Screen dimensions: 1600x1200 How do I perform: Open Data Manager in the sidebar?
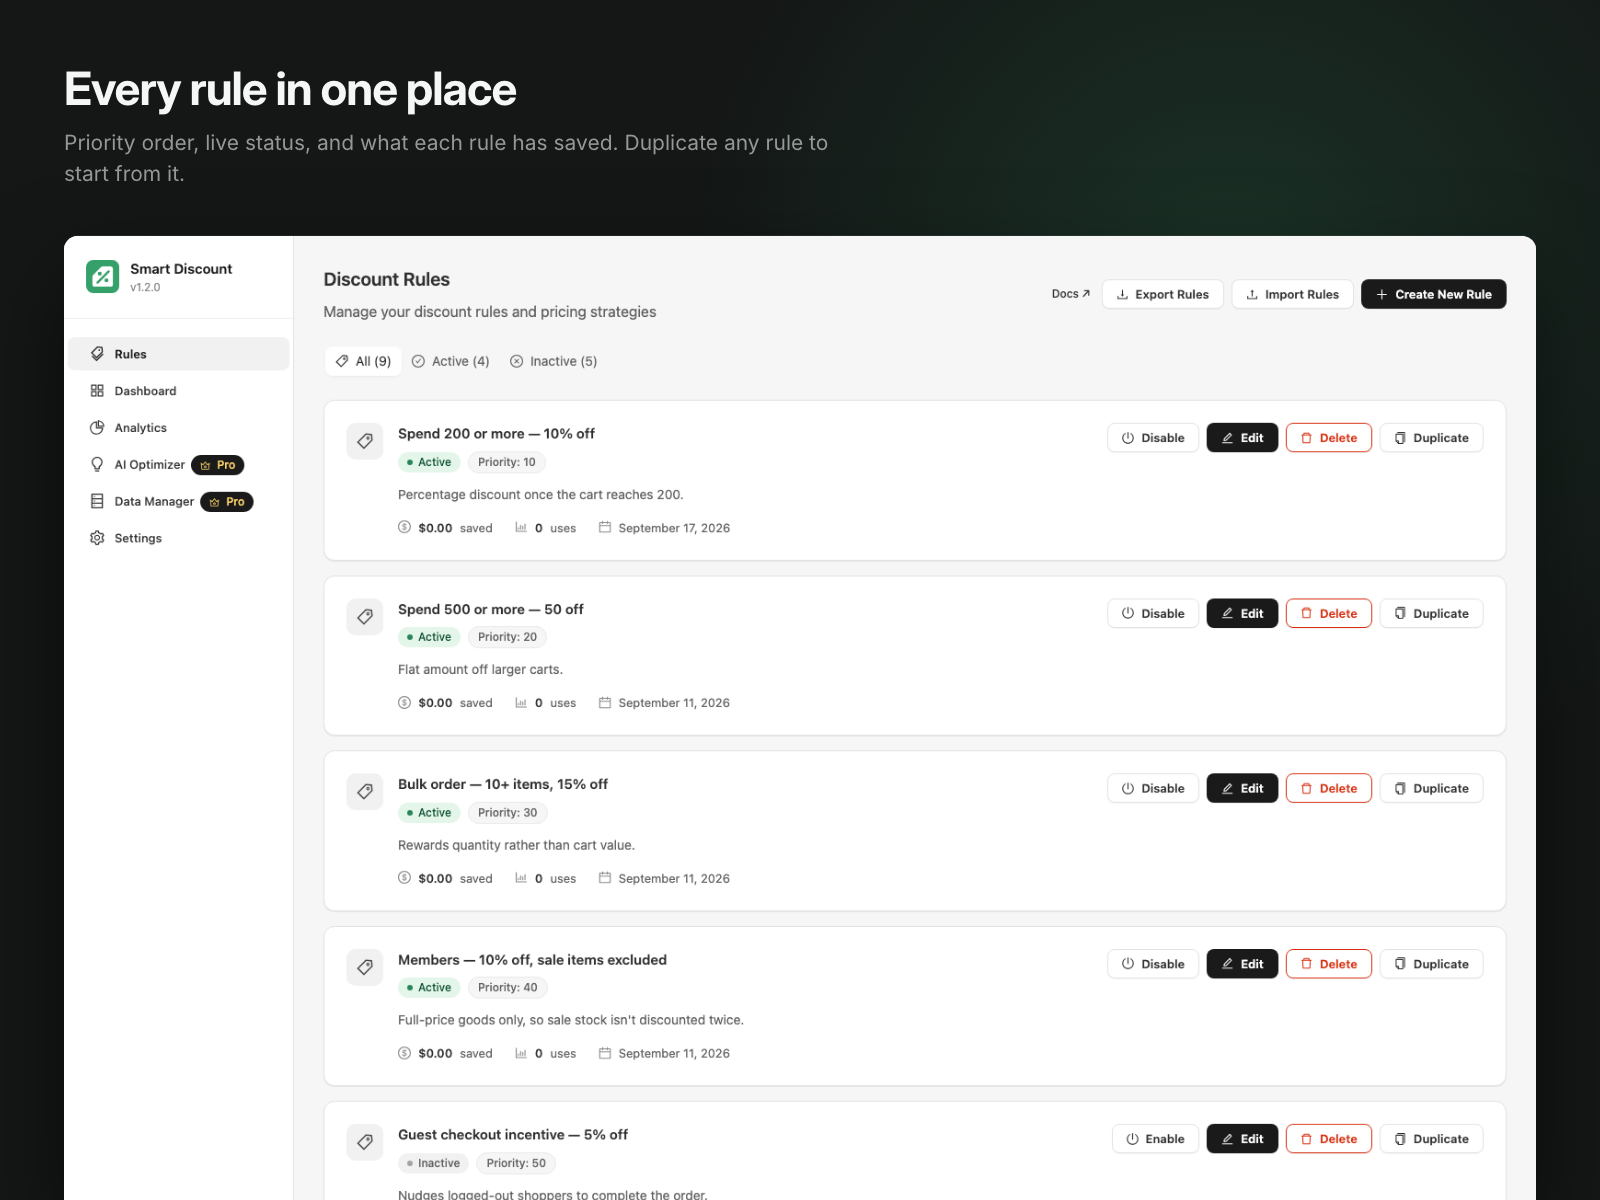click(179, 501)
